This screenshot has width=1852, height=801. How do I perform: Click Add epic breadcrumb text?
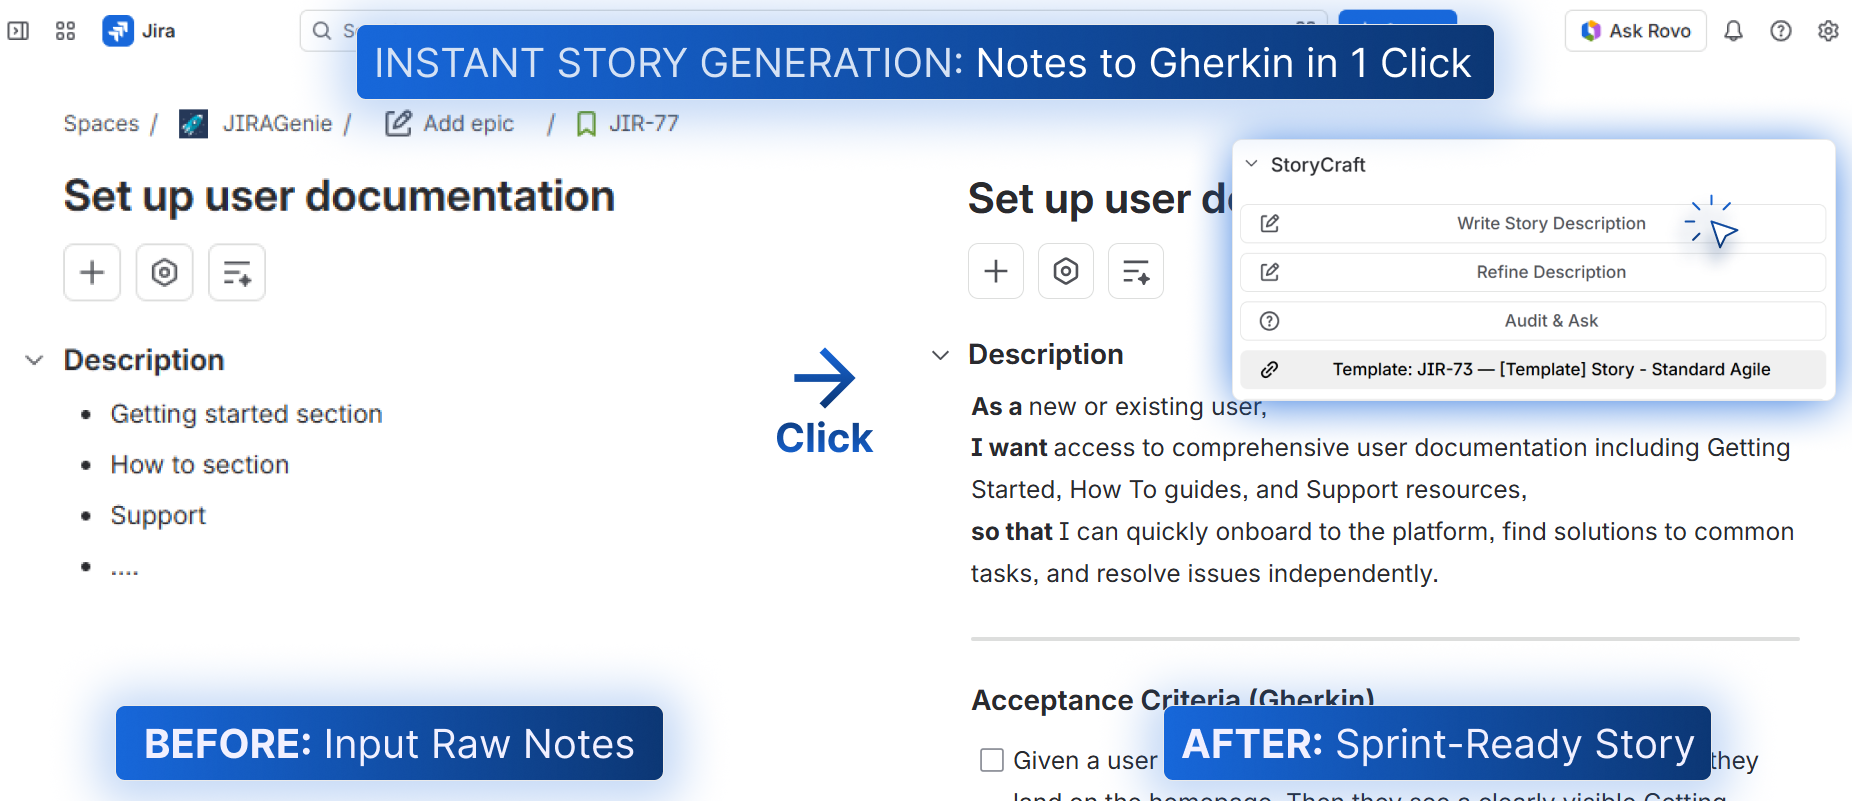pos(468,123)
